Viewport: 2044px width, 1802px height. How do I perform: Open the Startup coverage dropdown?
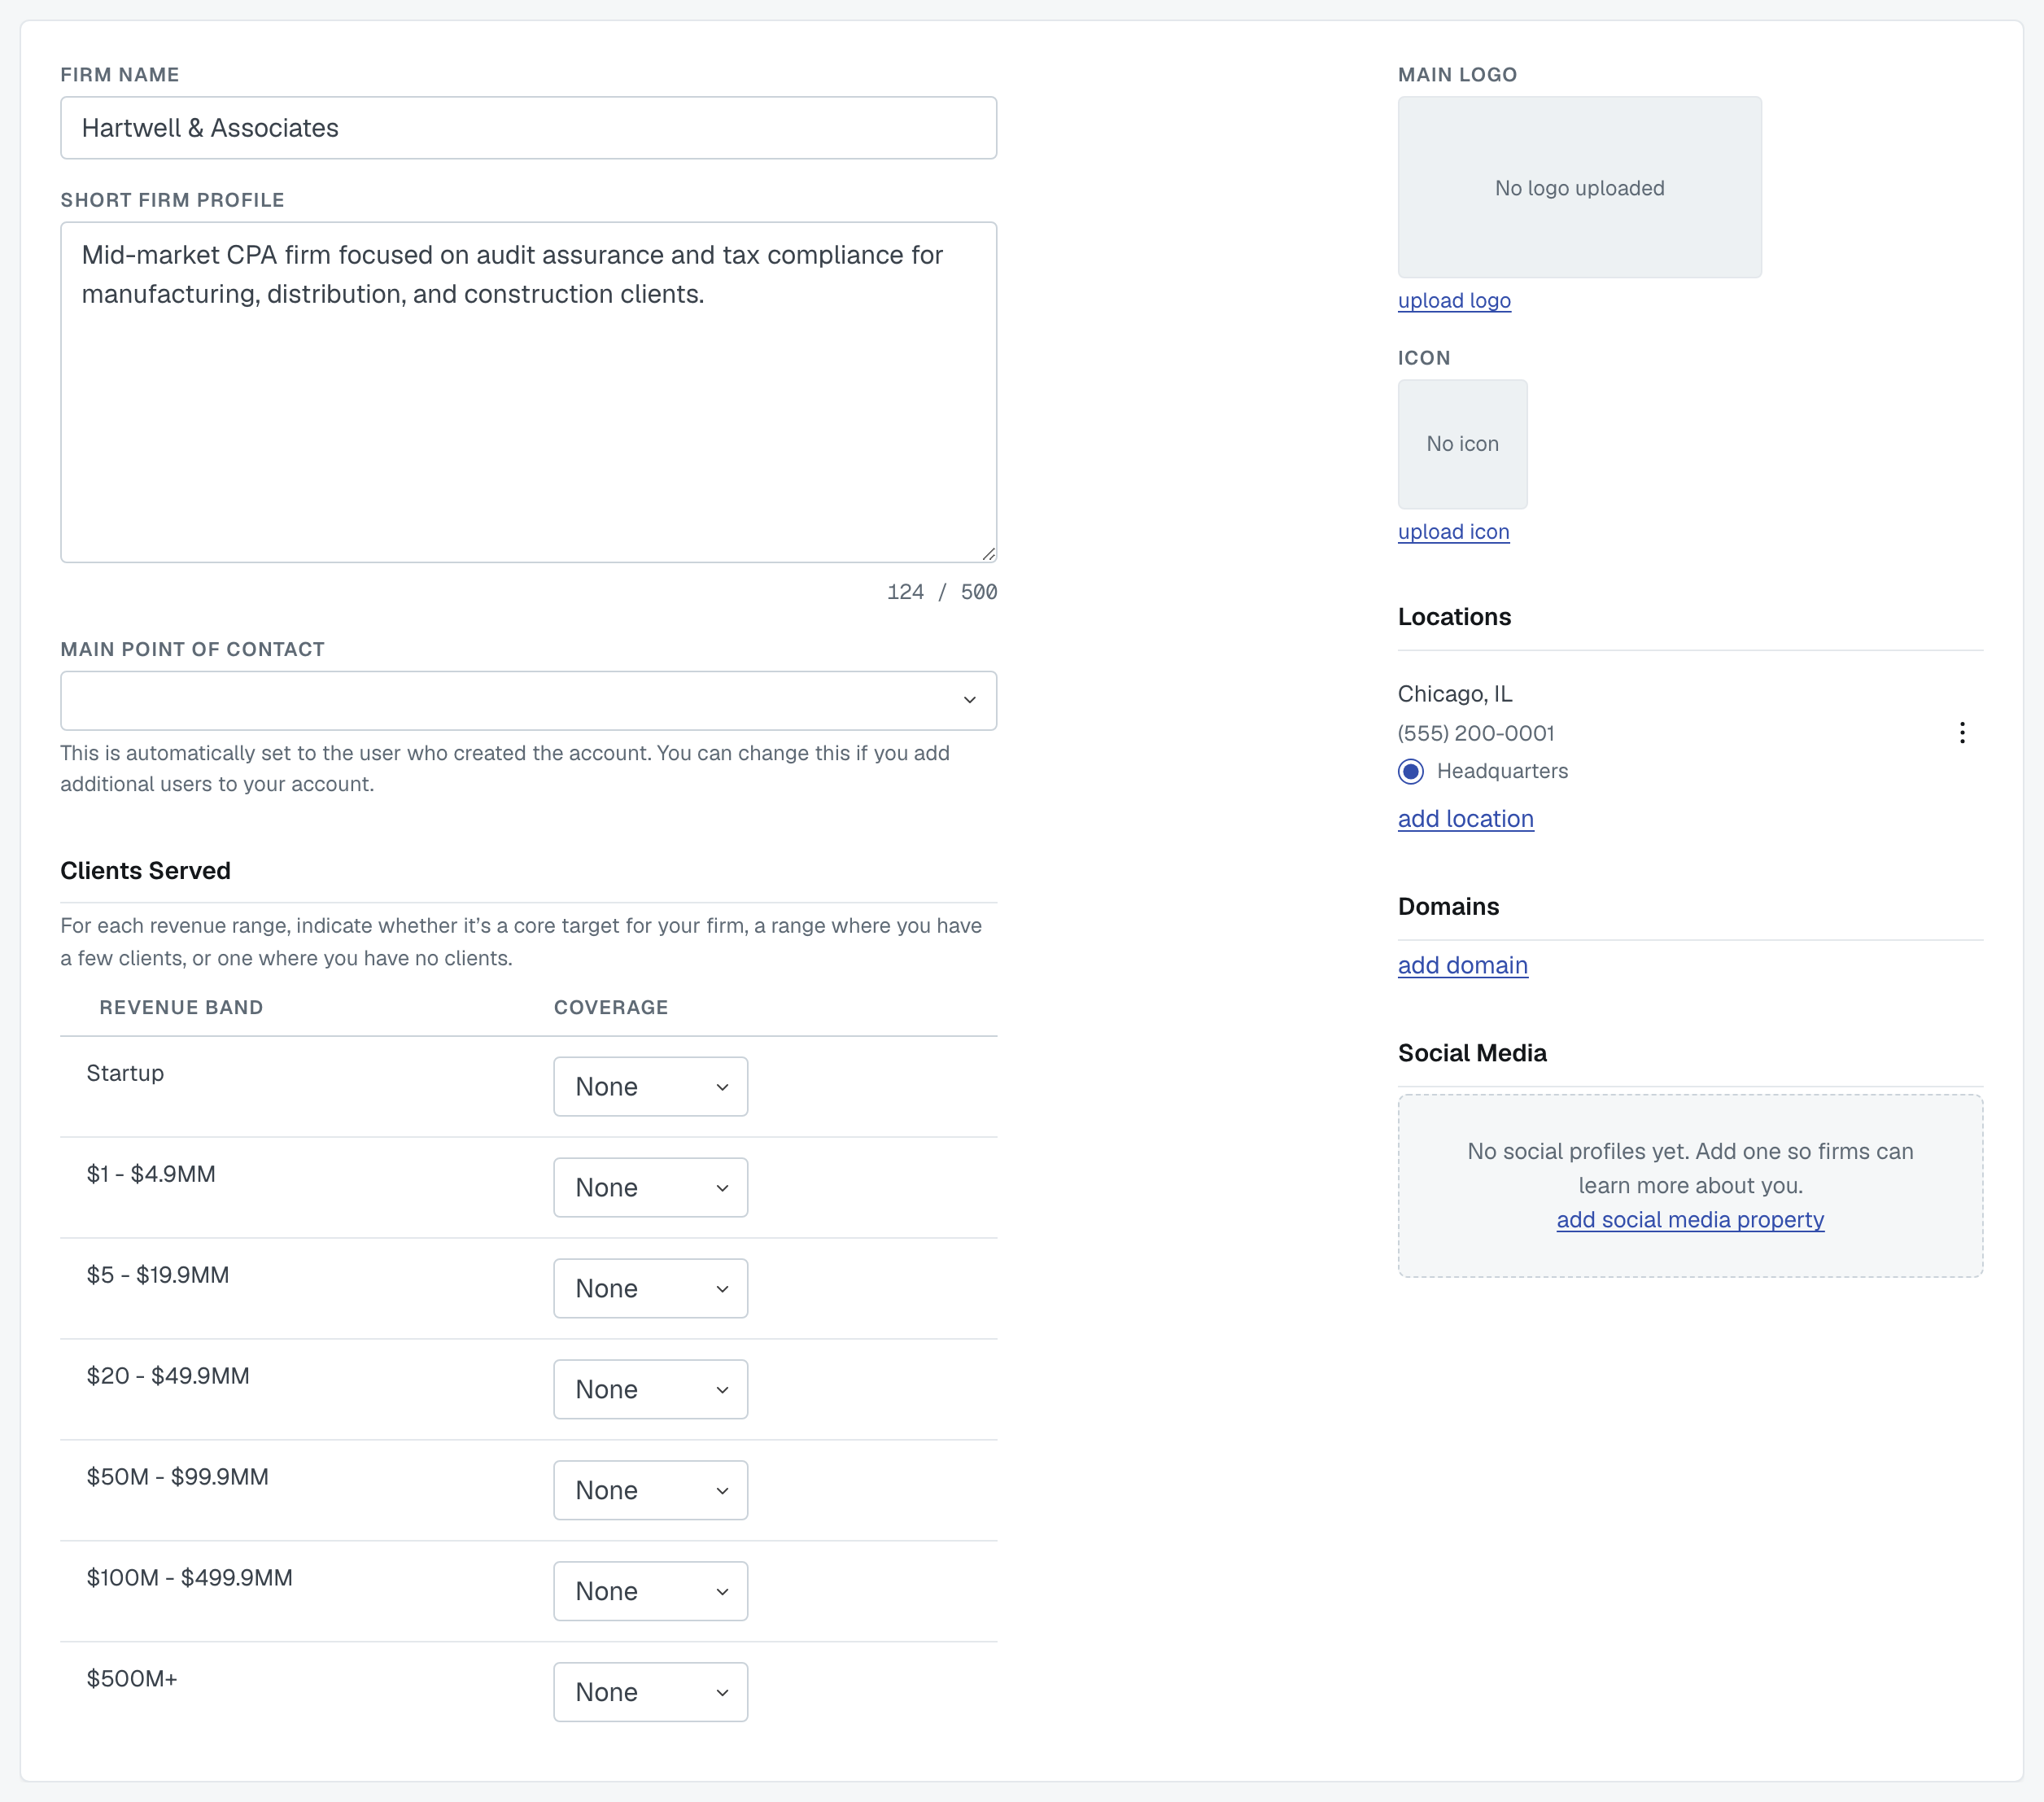click(x=650, y=1087)
